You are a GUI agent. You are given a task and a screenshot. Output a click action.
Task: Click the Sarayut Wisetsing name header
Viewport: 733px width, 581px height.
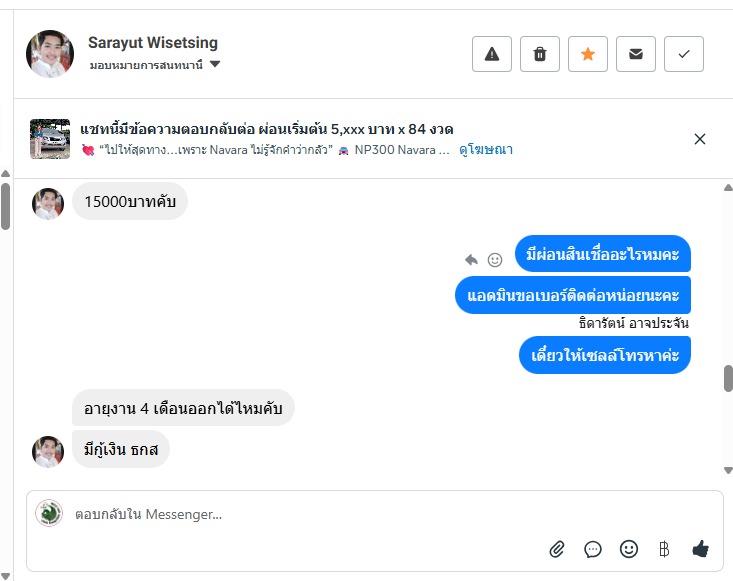click(x=153, y=43)
